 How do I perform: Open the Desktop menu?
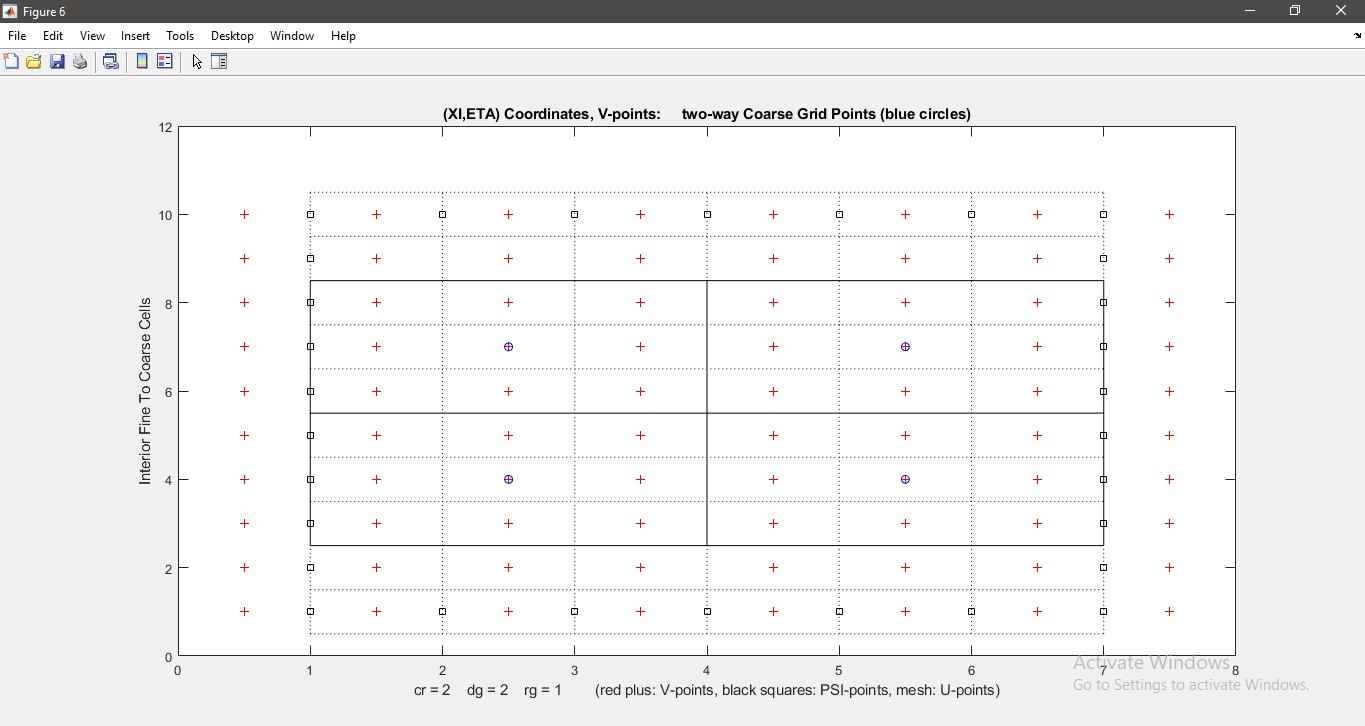[x=232, y=36]
